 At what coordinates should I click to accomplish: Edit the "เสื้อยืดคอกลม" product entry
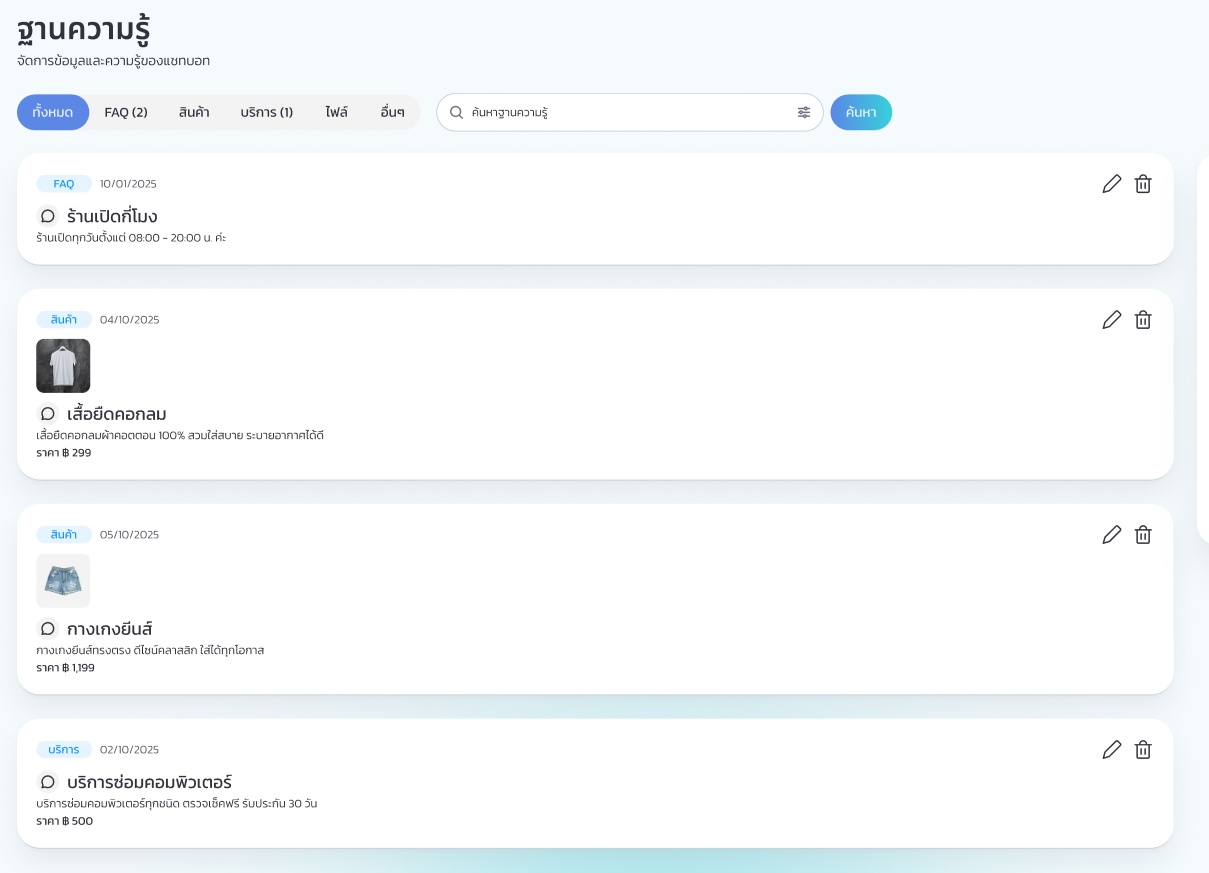tap(1111, 319)
